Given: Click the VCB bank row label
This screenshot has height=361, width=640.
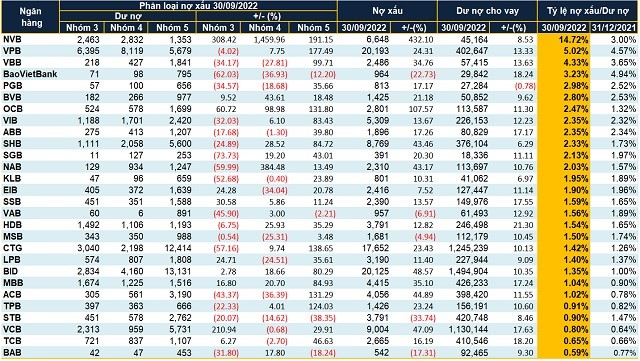Looking at the screenshot, I should click(x=12, y=329).
